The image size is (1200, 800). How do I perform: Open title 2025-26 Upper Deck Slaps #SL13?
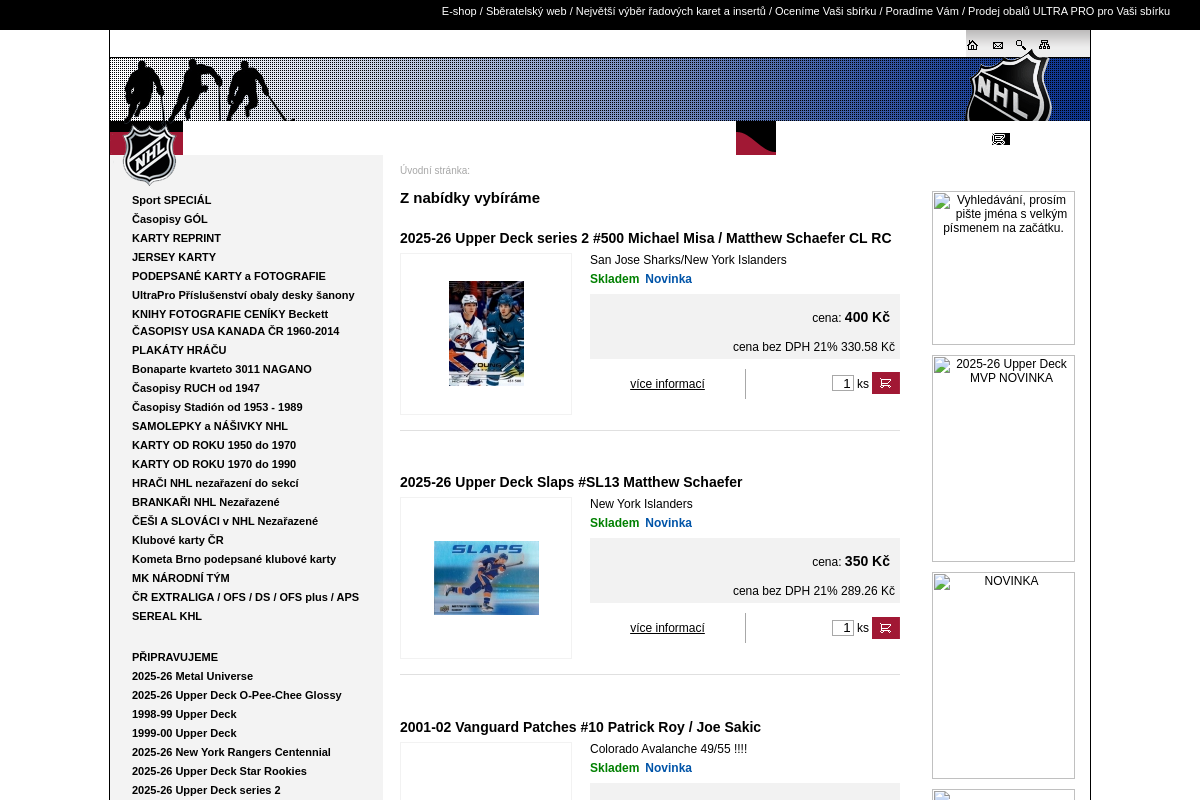tap(571, 482)
